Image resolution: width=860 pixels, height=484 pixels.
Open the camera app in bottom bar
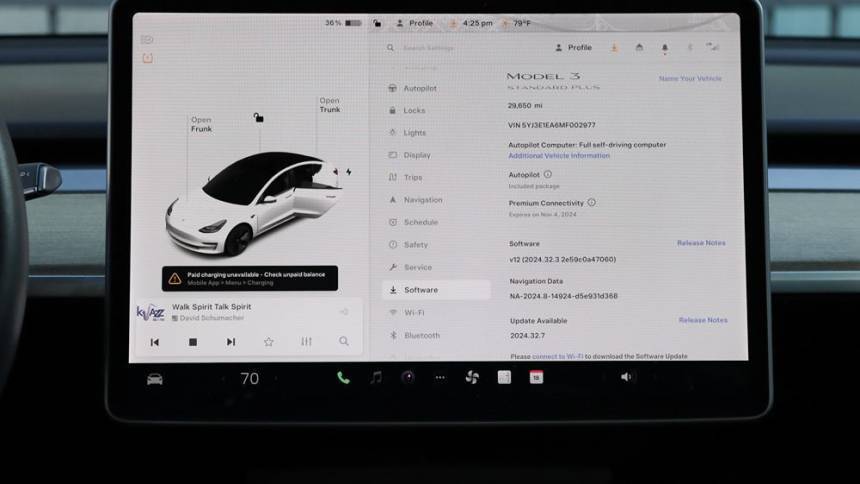408,377
